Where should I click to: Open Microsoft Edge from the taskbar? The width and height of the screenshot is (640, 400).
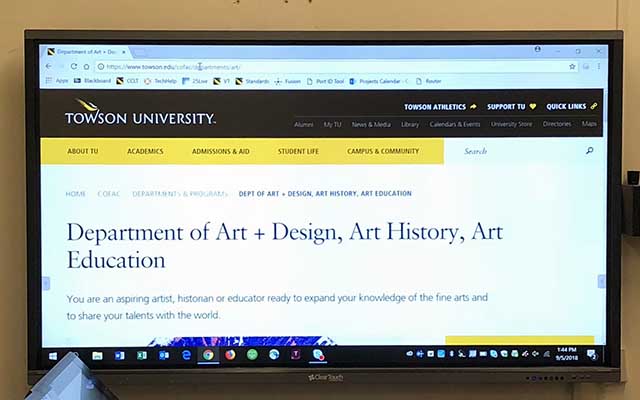point(186,356)
